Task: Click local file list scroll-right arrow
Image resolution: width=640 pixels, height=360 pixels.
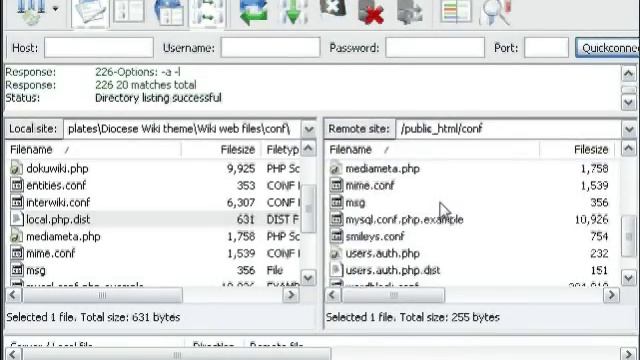Action: [291, 295]
